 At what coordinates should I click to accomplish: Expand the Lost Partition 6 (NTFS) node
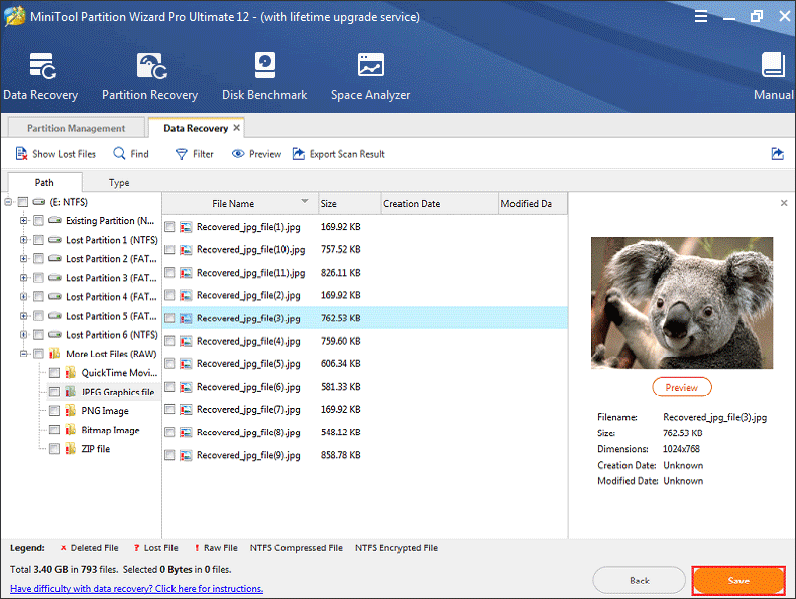coord(23,335)
